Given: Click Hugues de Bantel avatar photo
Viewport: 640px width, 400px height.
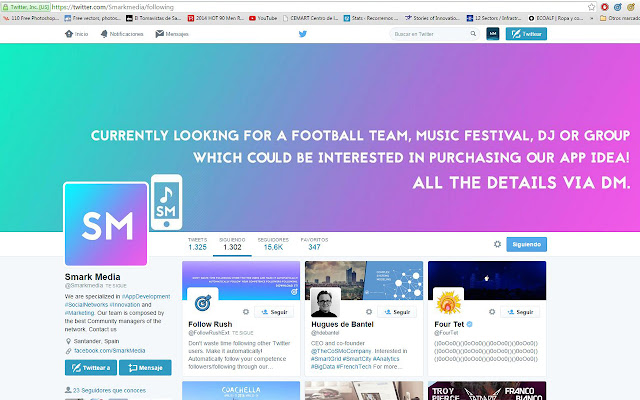Looking at the screenshot, I should pyautogui.click(x=325, y=303).
